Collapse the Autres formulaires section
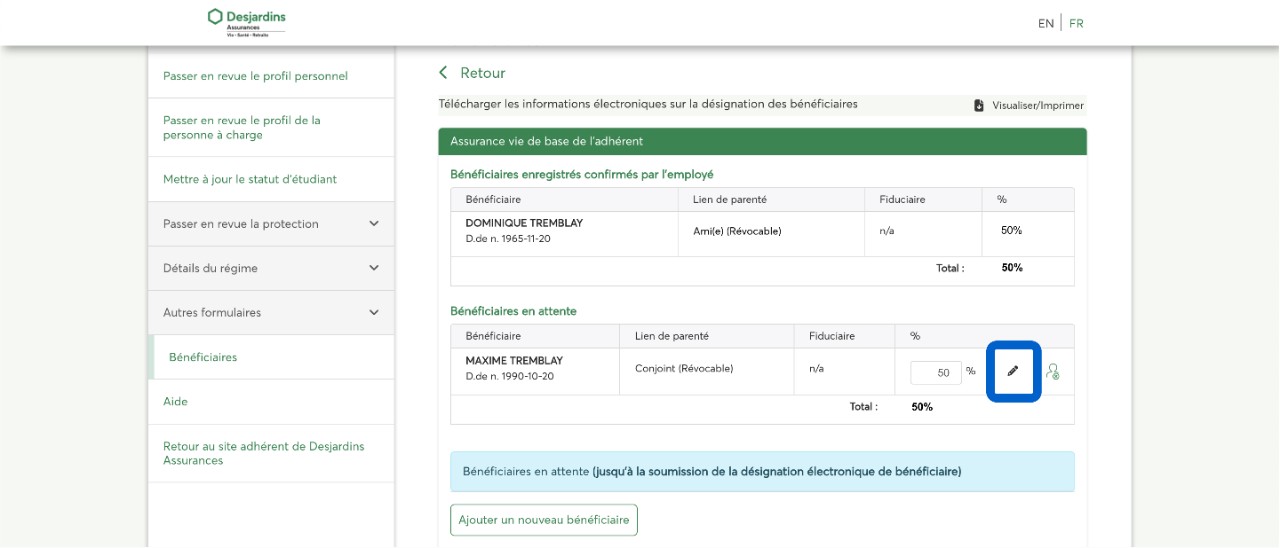This screenshot has width=1280, height=548. (374, 313)
